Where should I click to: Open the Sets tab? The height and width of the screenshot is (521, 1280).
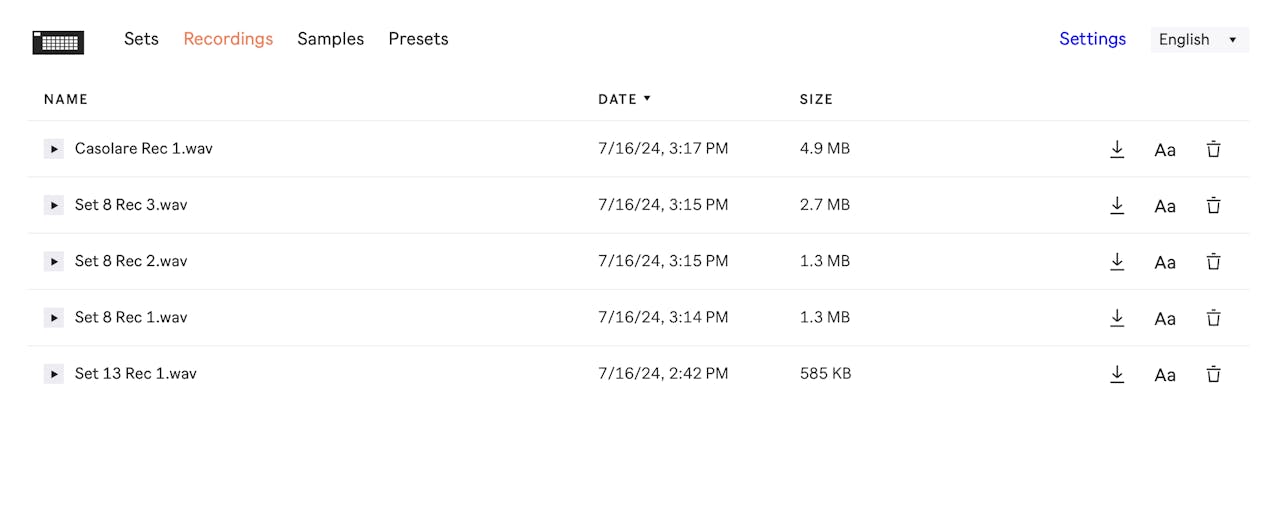click(x=141, y=39)
